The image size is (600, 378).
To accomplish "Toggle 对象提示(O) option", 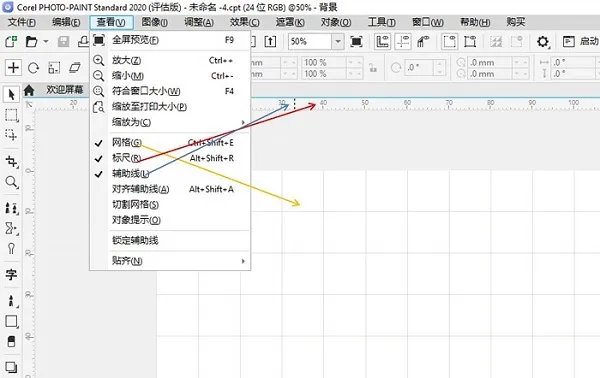I will [x=170, y=220].
